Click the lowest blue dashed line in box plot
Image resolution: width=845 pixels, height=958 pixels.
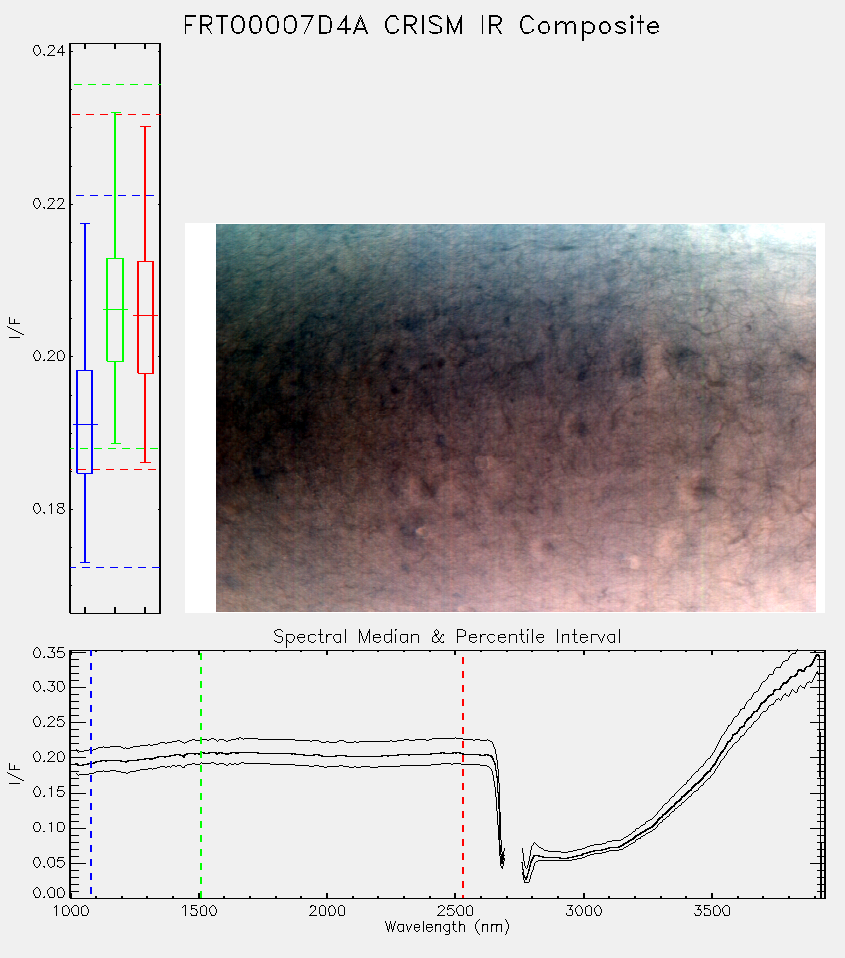(x=115, y=568)
